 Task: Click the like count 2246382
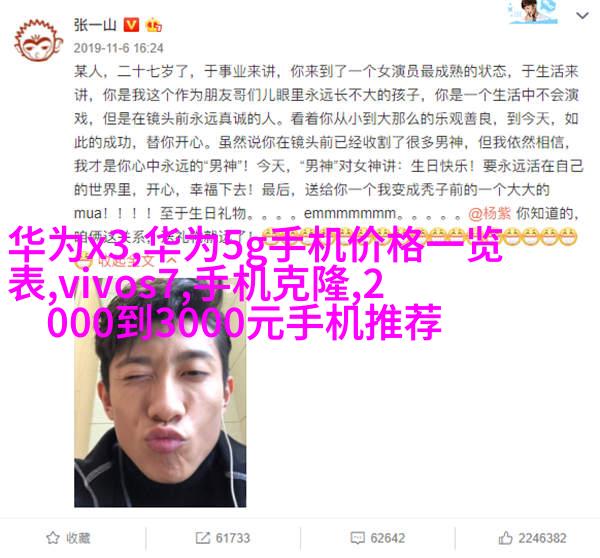(542, 538)
